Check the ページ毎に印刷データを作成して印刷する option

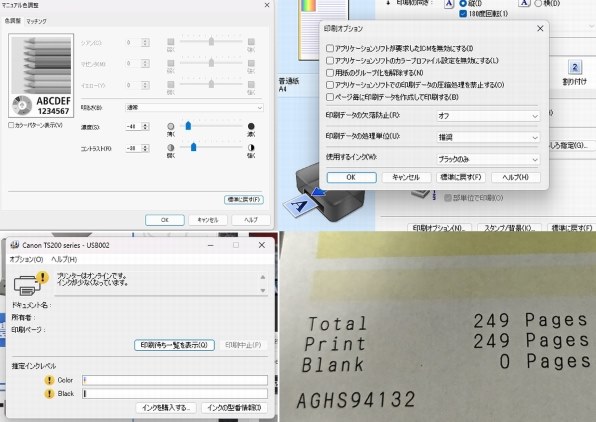click(x=330, y=97)
